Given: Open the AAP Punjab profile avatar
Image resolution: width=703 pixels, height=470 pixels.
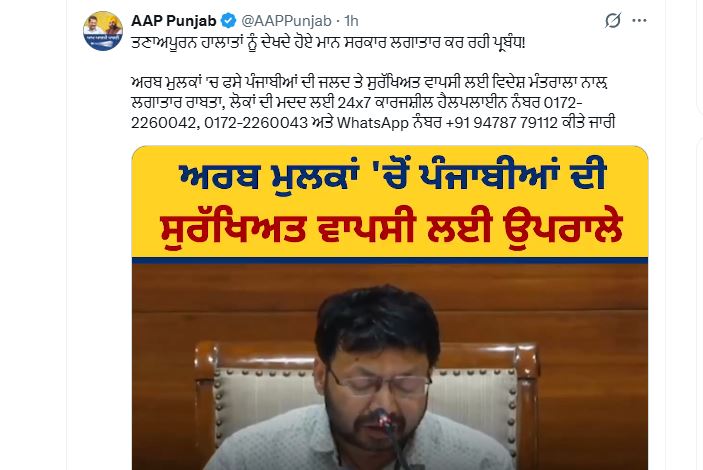Looking at the screenshot, I should [x=103, y=31].
